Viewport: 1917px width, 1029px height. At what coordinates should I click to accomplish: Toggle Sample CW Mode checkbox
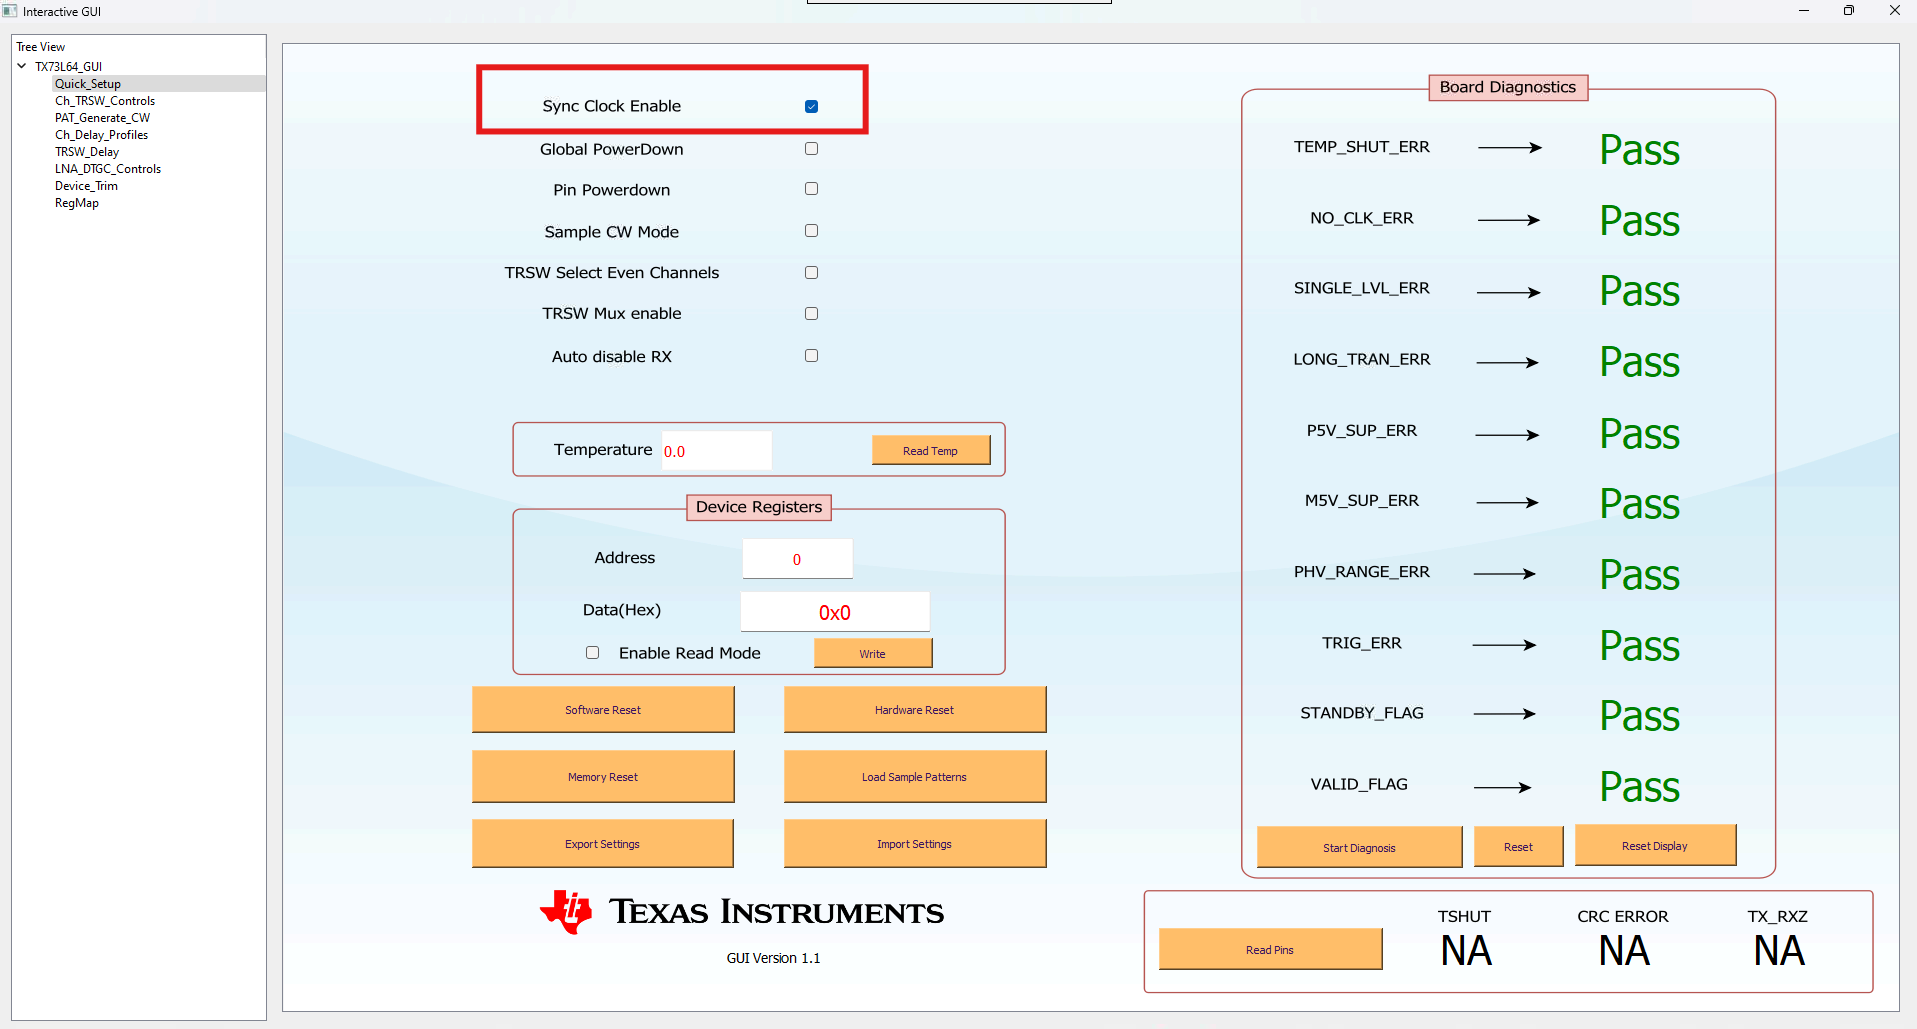(x=811, y=231)
